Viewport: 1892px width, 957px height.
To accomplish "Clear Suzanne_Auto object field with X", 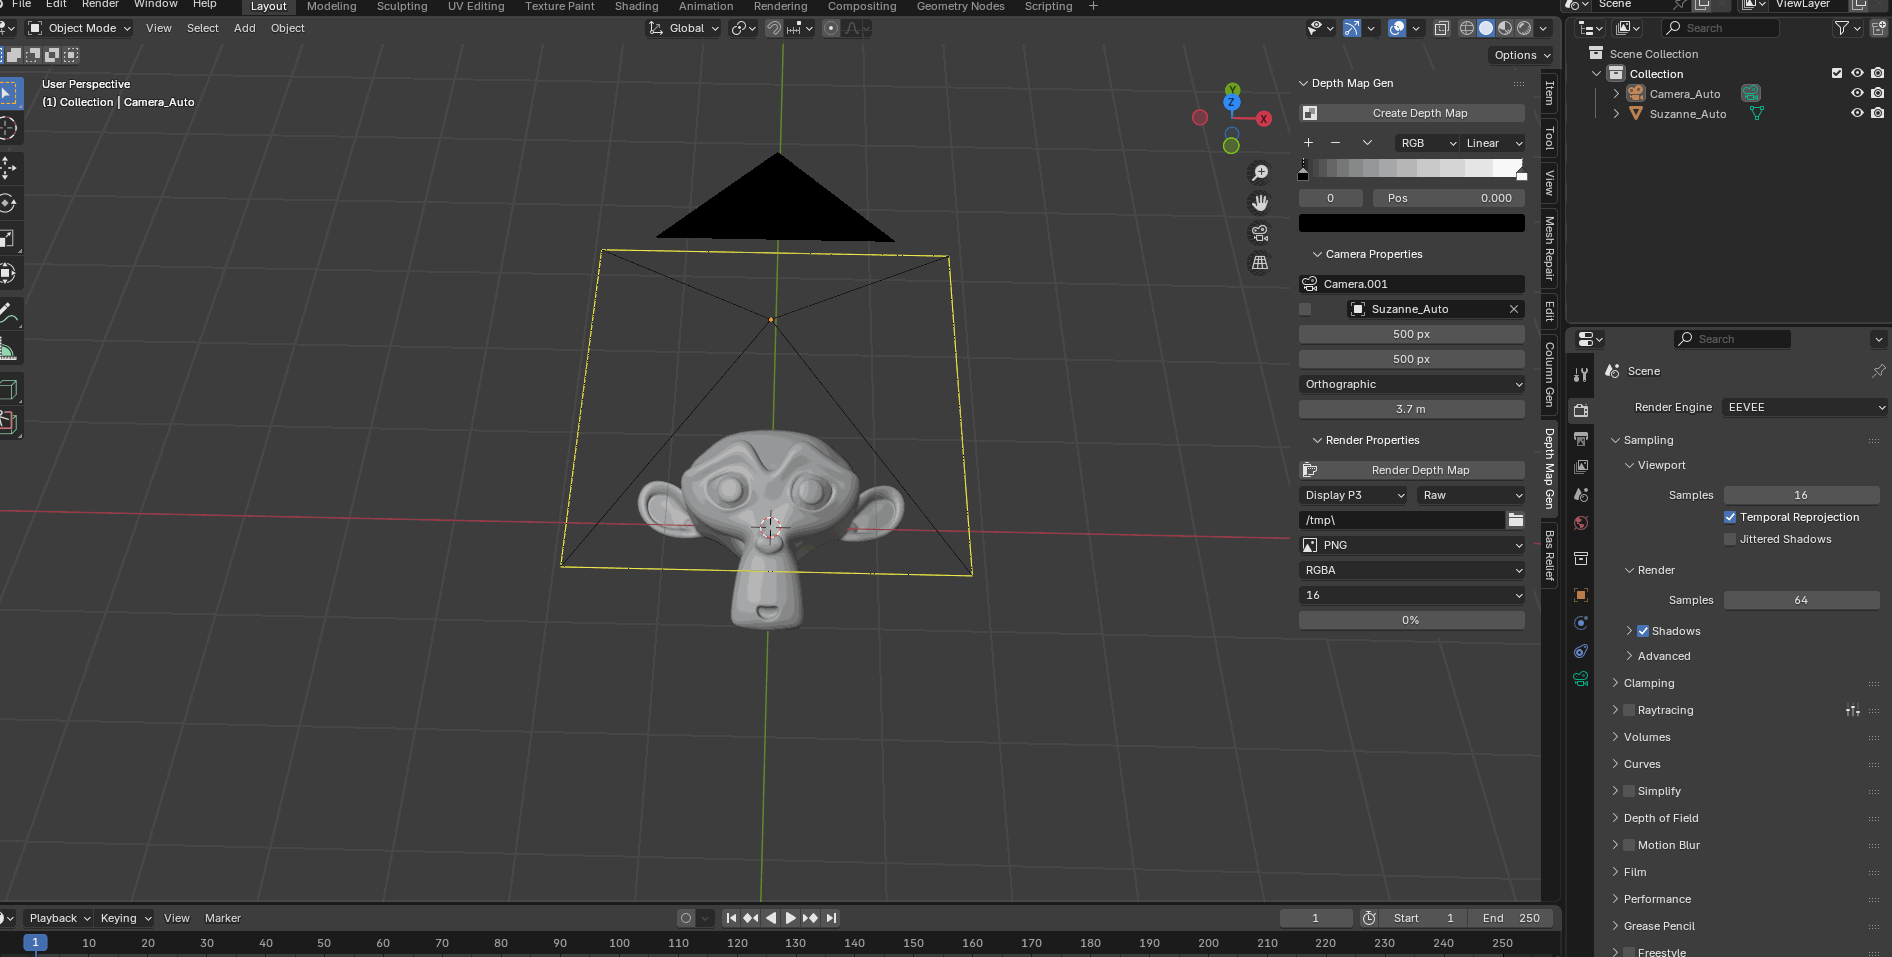I will point(1514,309).
